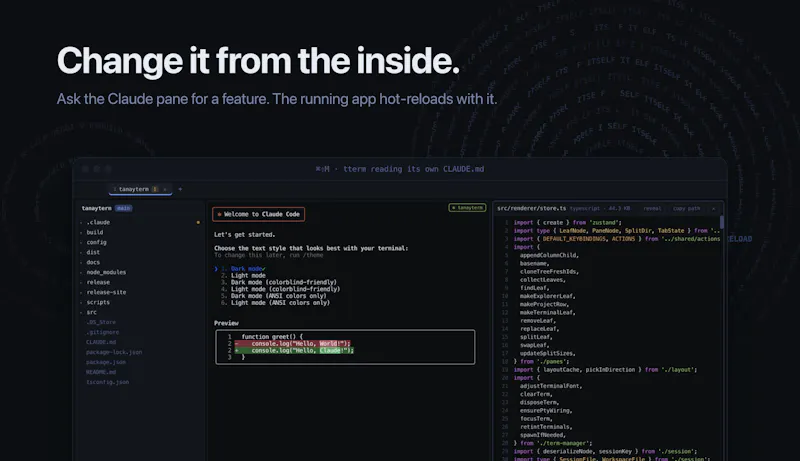Select the src folder row
Viewport: 800px width, 461px height.
140,312
